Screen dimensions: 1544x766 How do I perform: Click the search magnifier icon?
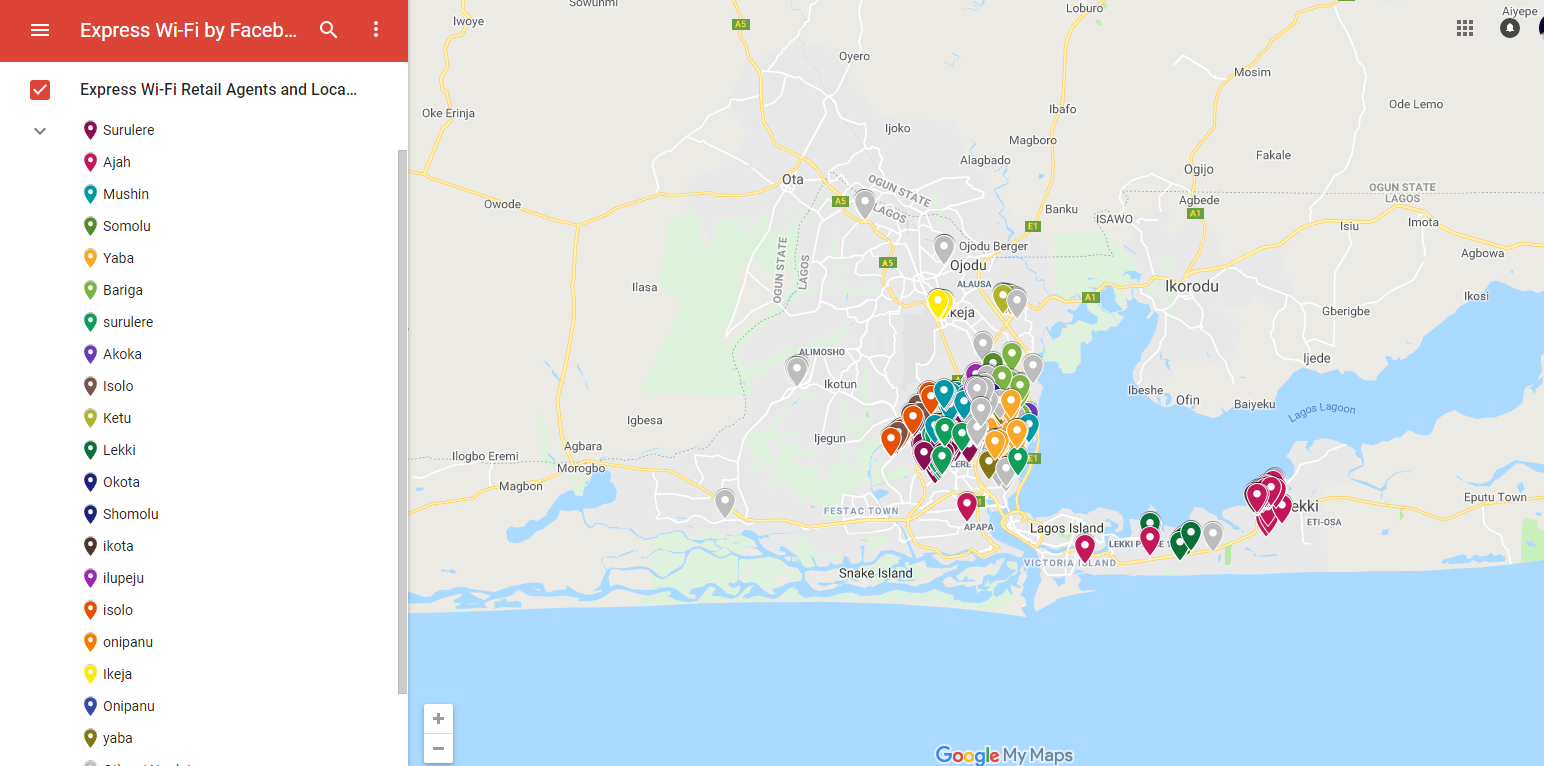click(329, 30)
